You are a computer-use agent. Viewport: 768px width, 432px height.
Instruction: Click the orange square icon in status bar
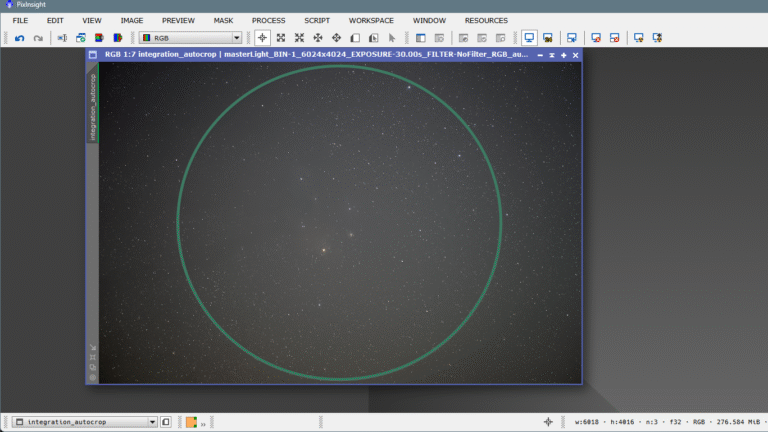point(191,422)
